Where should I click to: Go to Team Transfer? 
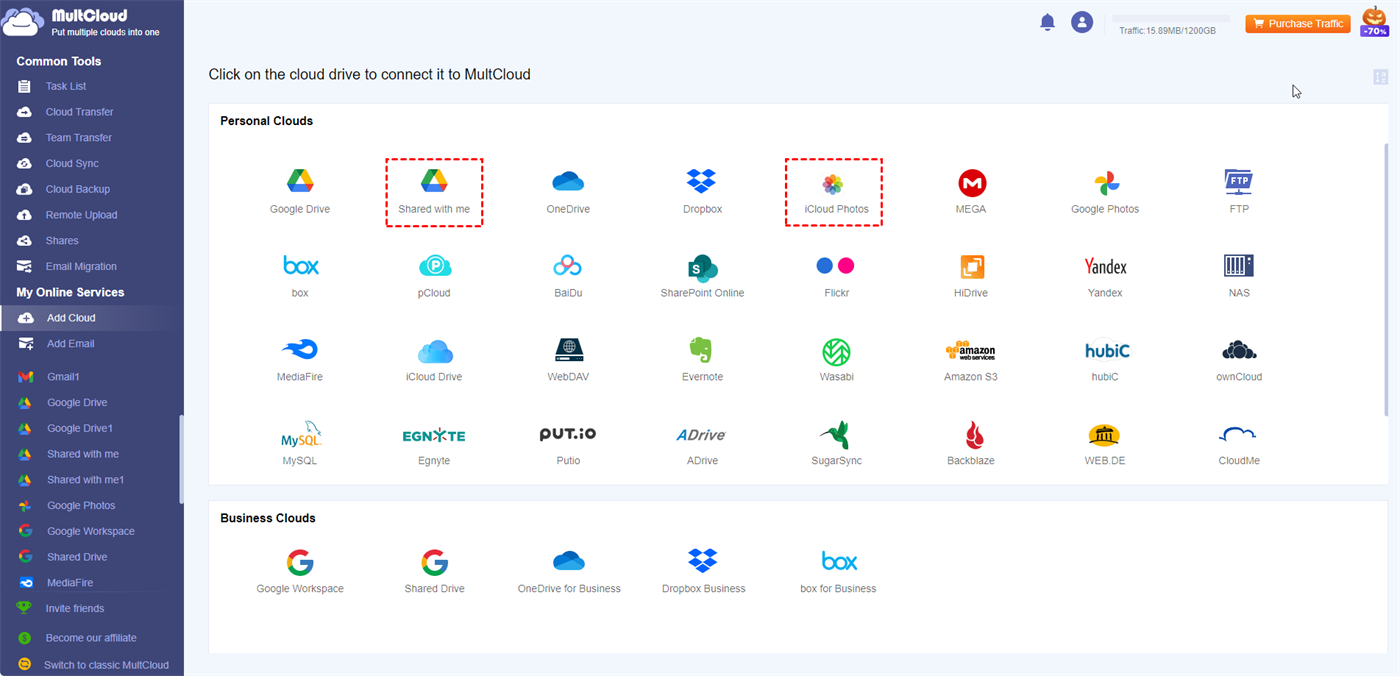(x=78, y=138)
